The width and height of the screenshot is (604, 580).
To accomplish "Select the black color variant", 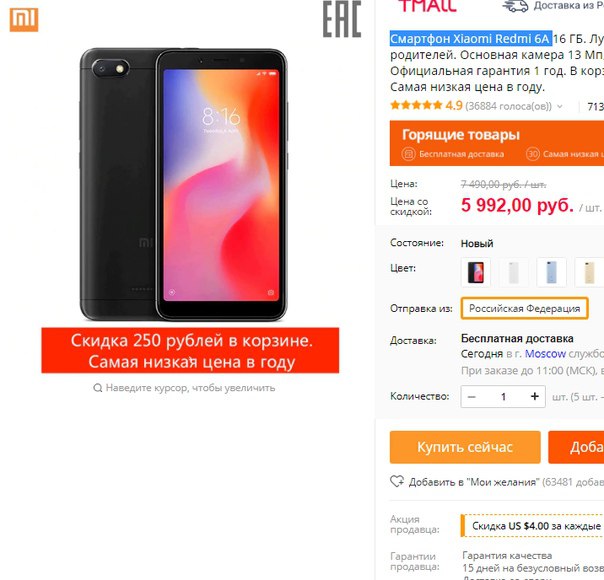I will pos(476,272).
